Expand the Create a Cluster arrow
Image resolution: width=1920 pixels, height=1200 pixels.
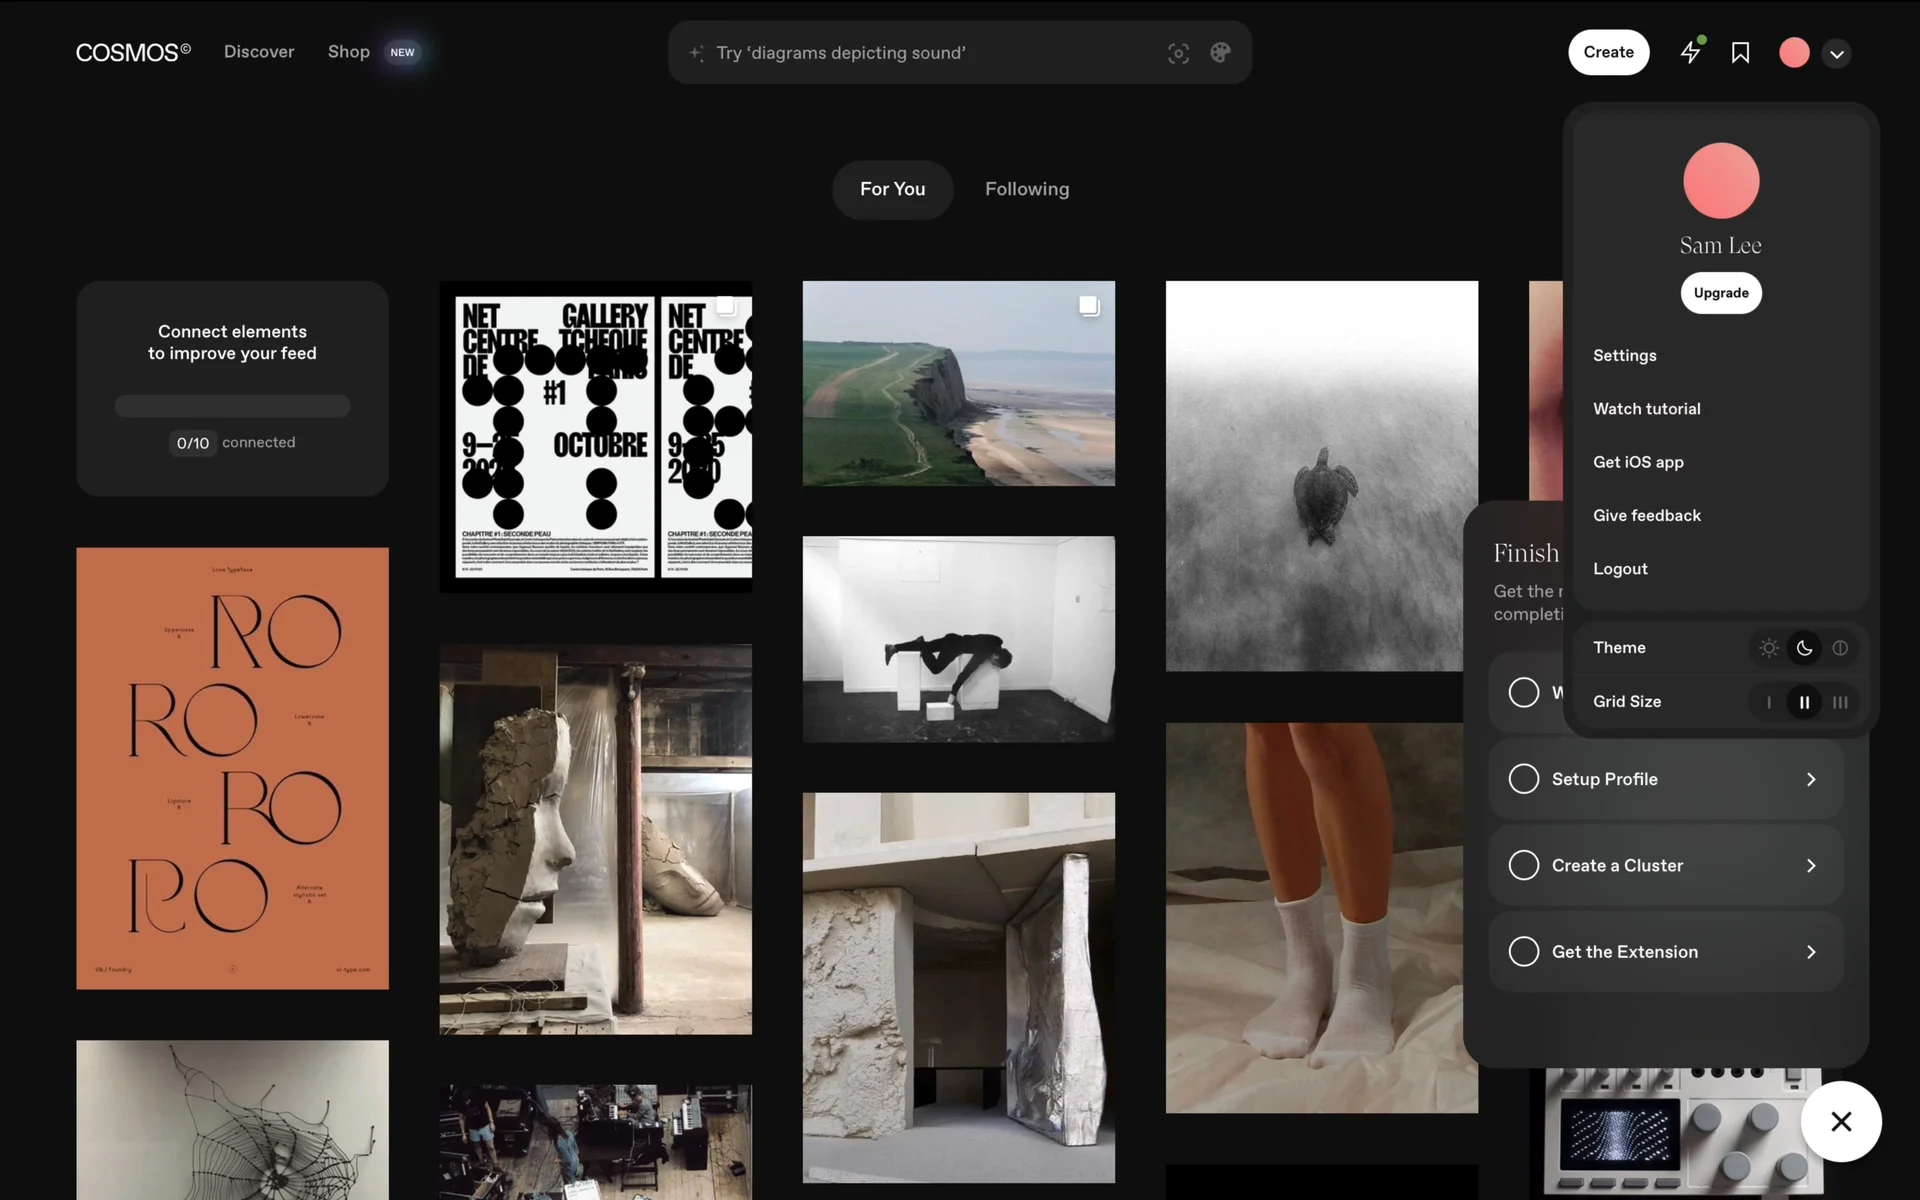click(1811, 865)
